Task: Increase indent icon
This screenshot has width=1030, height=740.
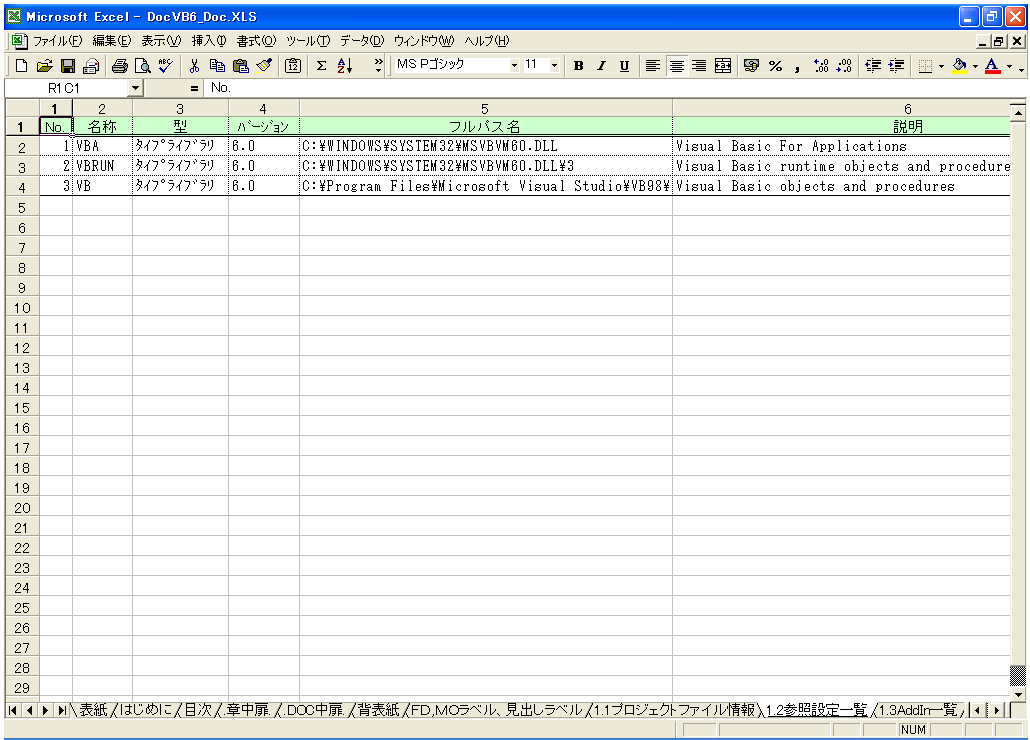Action: [896, 66]
